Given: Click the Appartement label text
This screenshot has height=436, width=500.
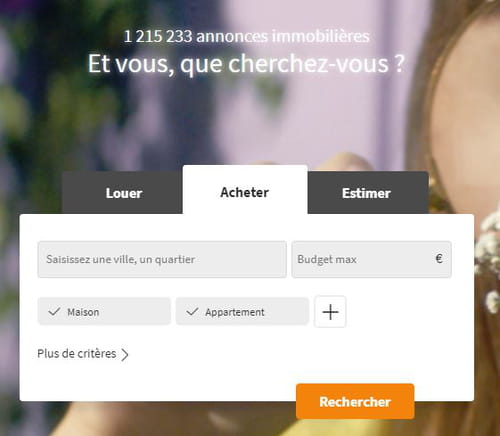Looking at the screenshot, I should (235, 312).
